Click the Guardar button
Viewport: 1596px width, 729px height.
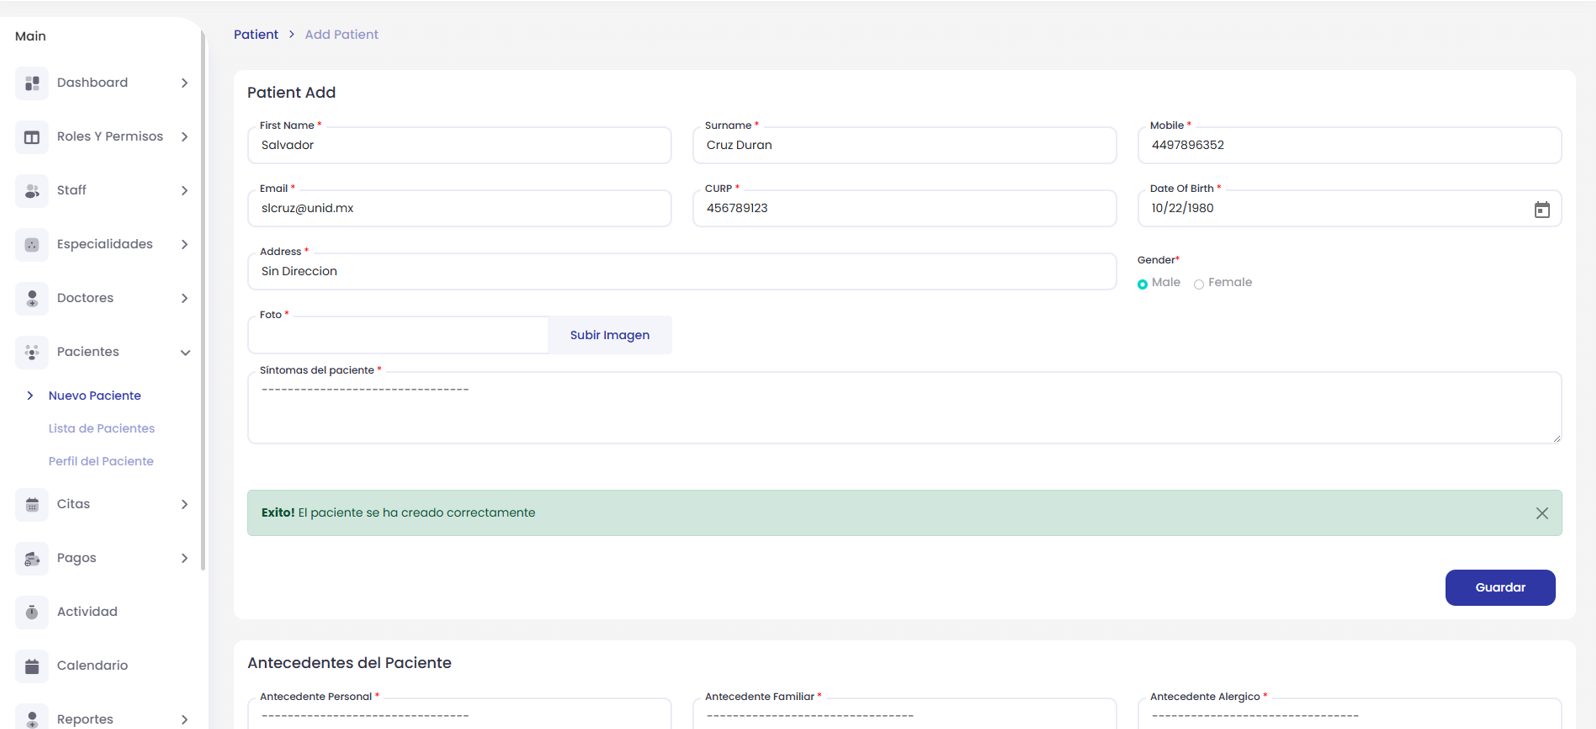pyautogui.click(x=1500, y=587)
